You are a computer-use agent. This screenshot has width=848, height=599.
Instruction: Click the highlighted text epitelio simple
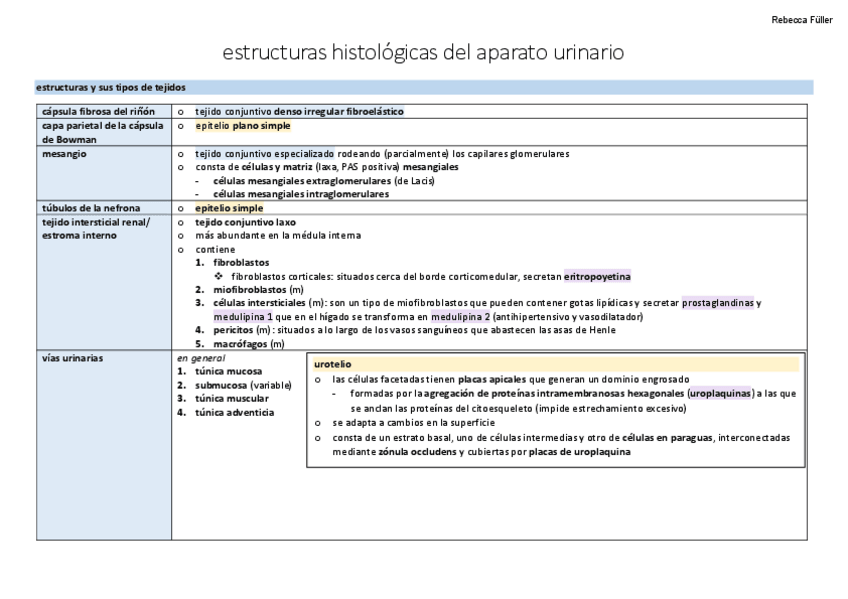click(227, 208)
